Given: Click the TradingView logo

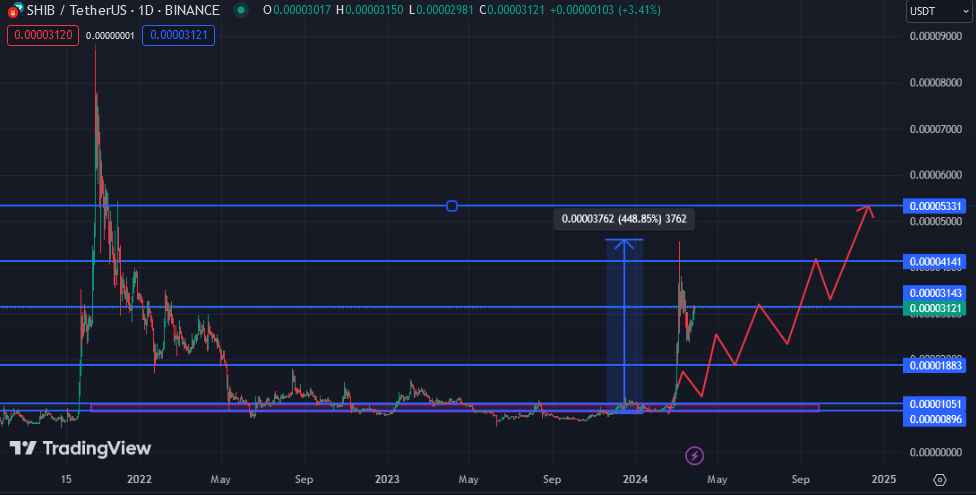Looking at the screenshot, I should [x=80, y=448].
